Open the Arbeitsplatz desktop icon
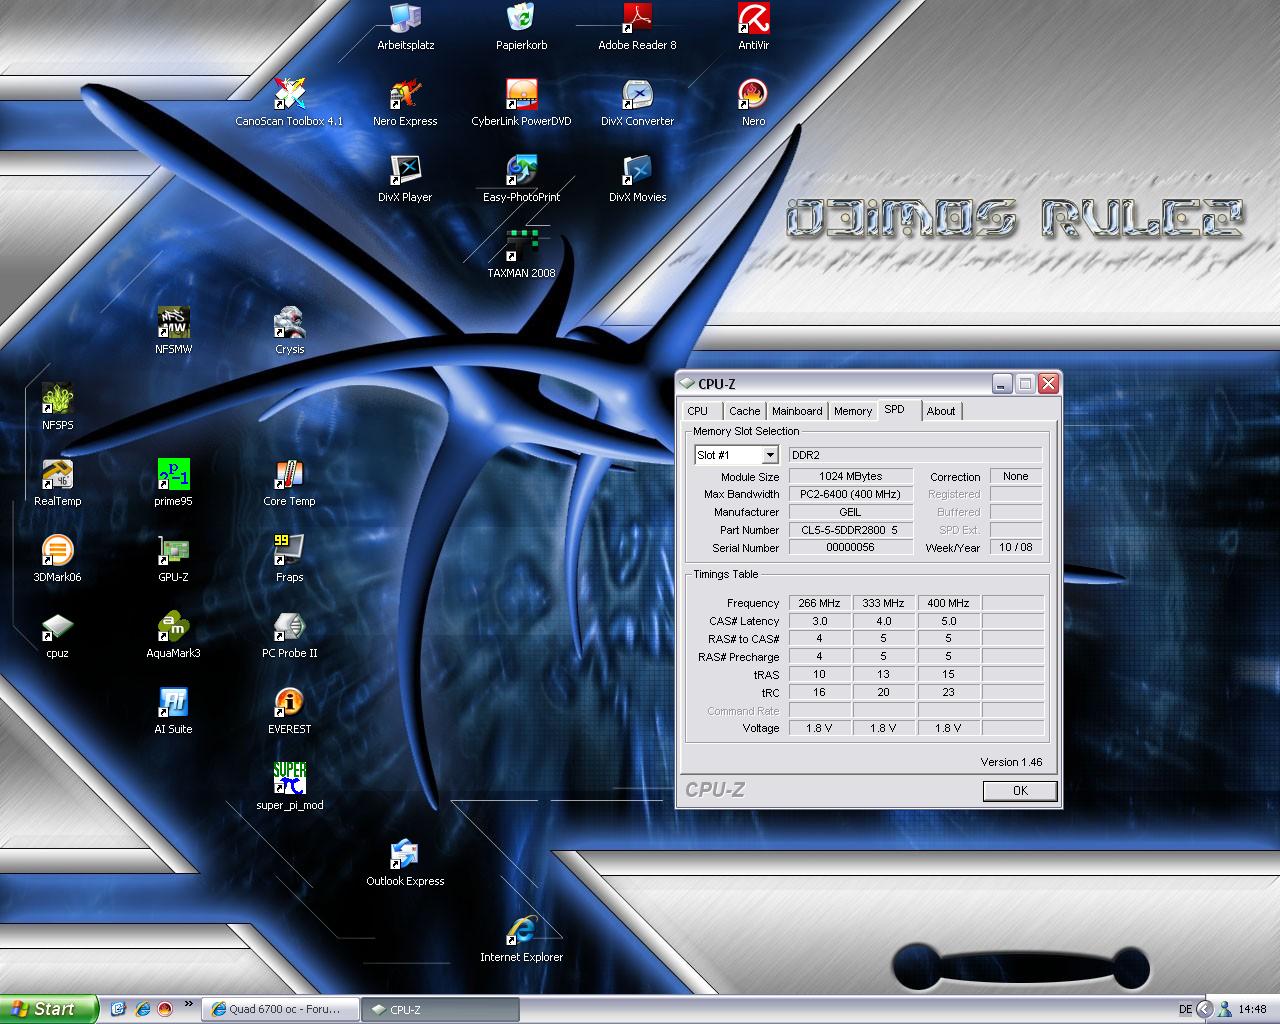This screenshot has width=1280, height=1024. click(405, 26)
